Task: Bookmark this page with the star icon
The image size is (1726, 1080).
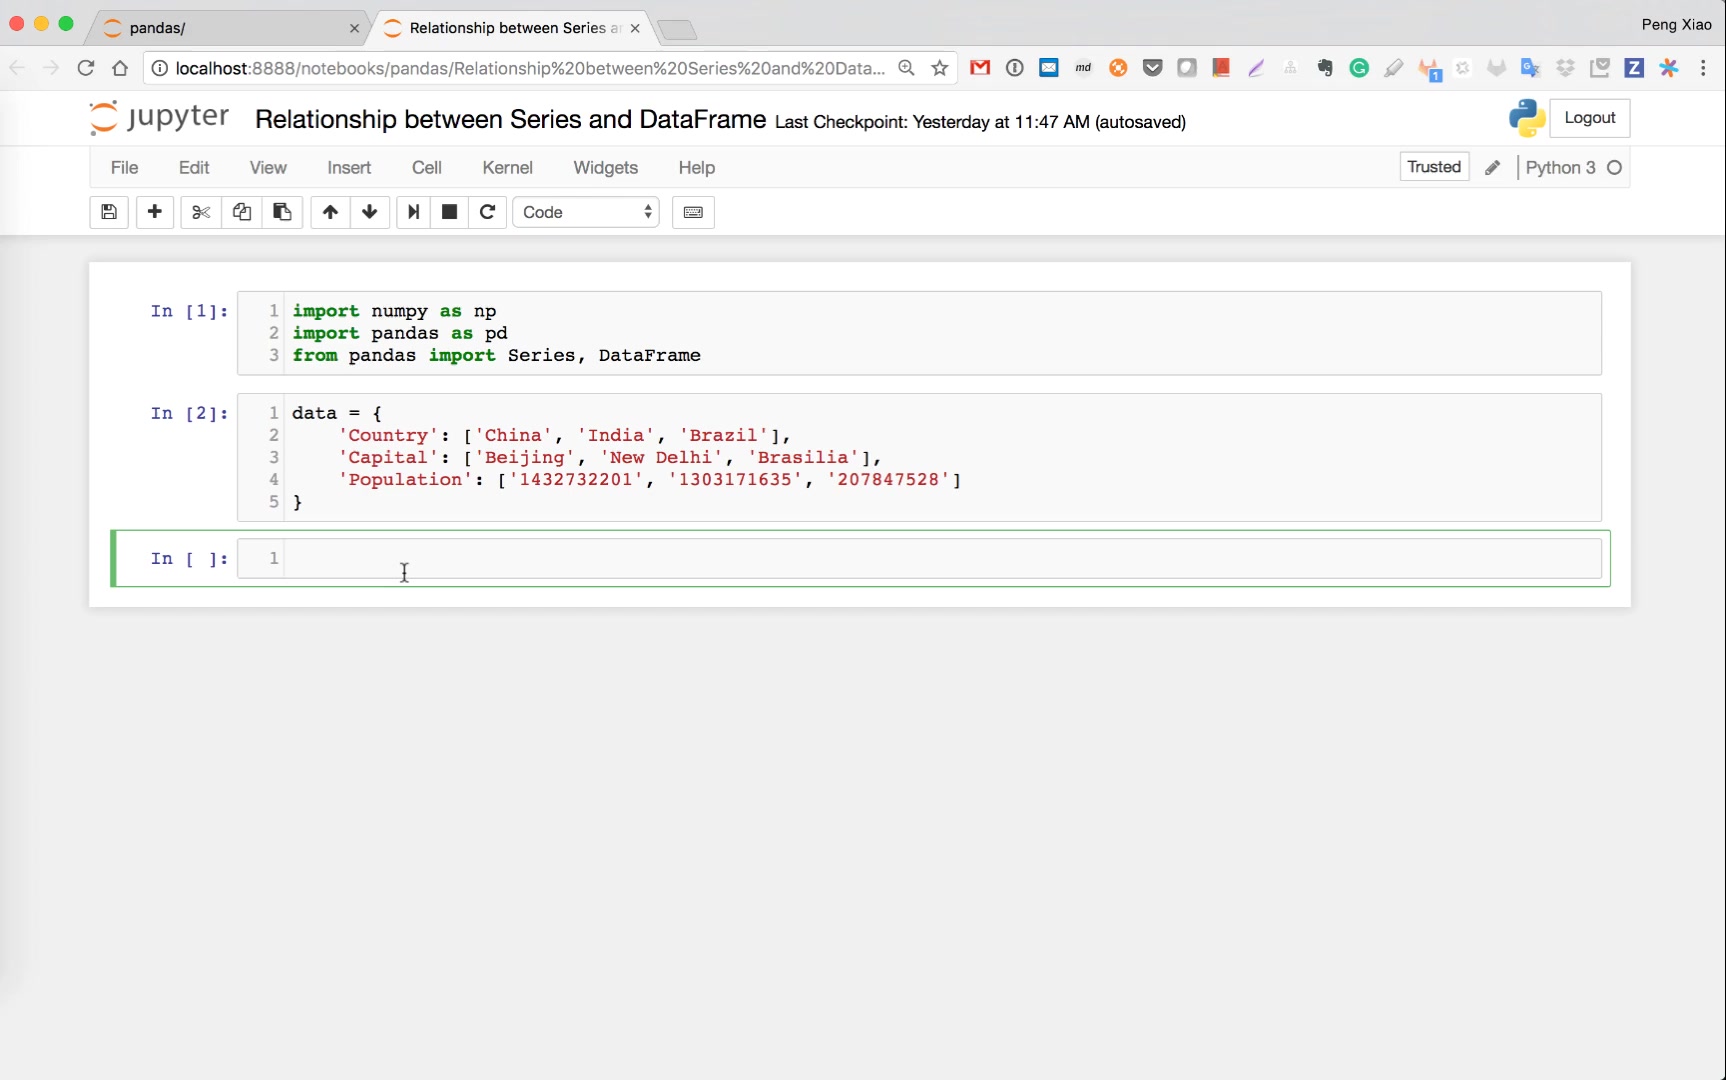Action: click(939, 68)
